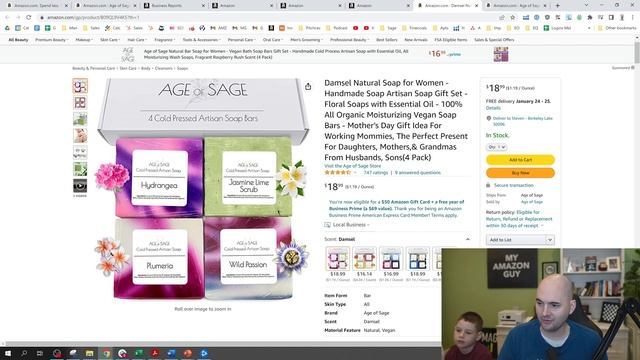The height and width of the screenshot is (360, 640).
Task: Bookmark this page with the star icon
Action: (x=513, y=18)
